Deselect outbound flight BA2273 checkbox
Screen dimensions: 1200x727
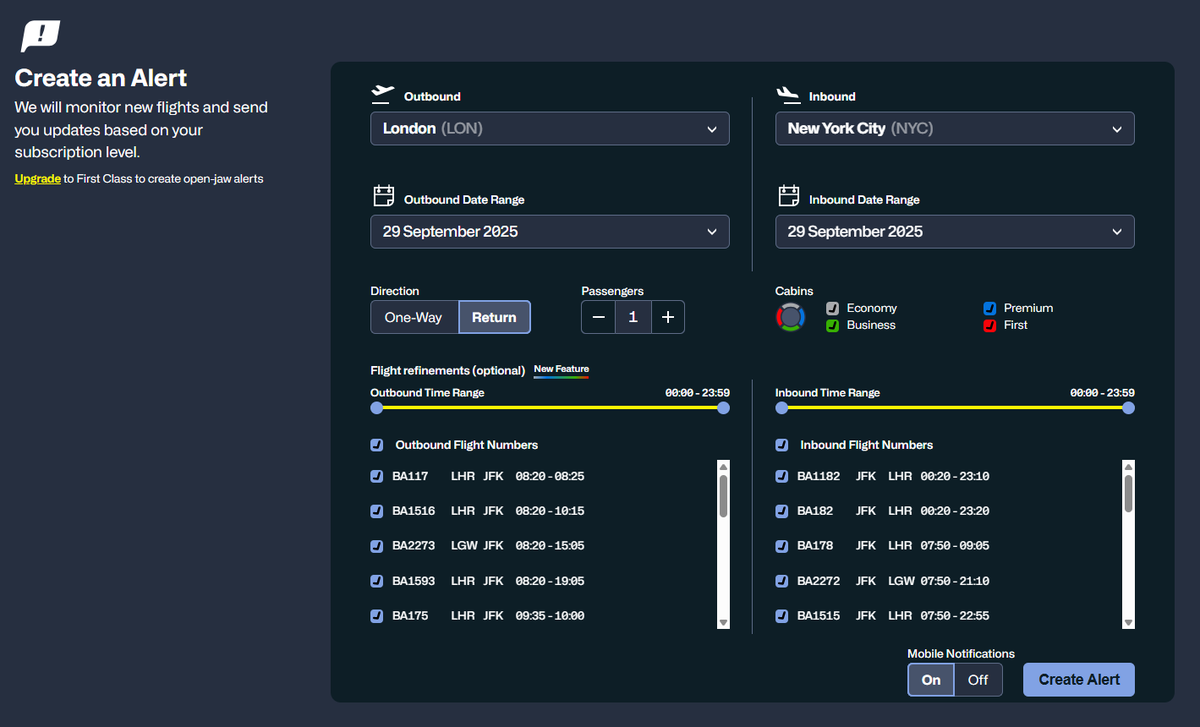click(377, 546)
